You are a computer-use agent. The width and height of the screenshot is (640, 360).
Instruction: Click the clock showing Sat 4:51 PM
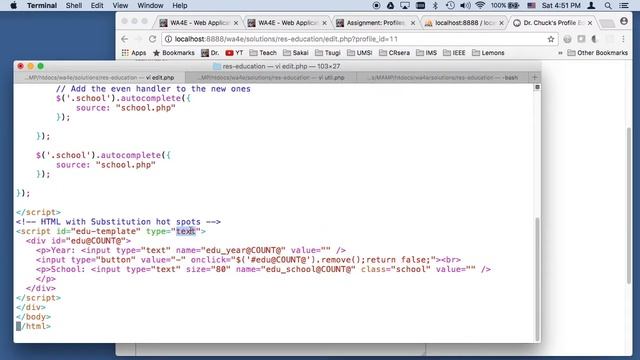pos(561,5)
